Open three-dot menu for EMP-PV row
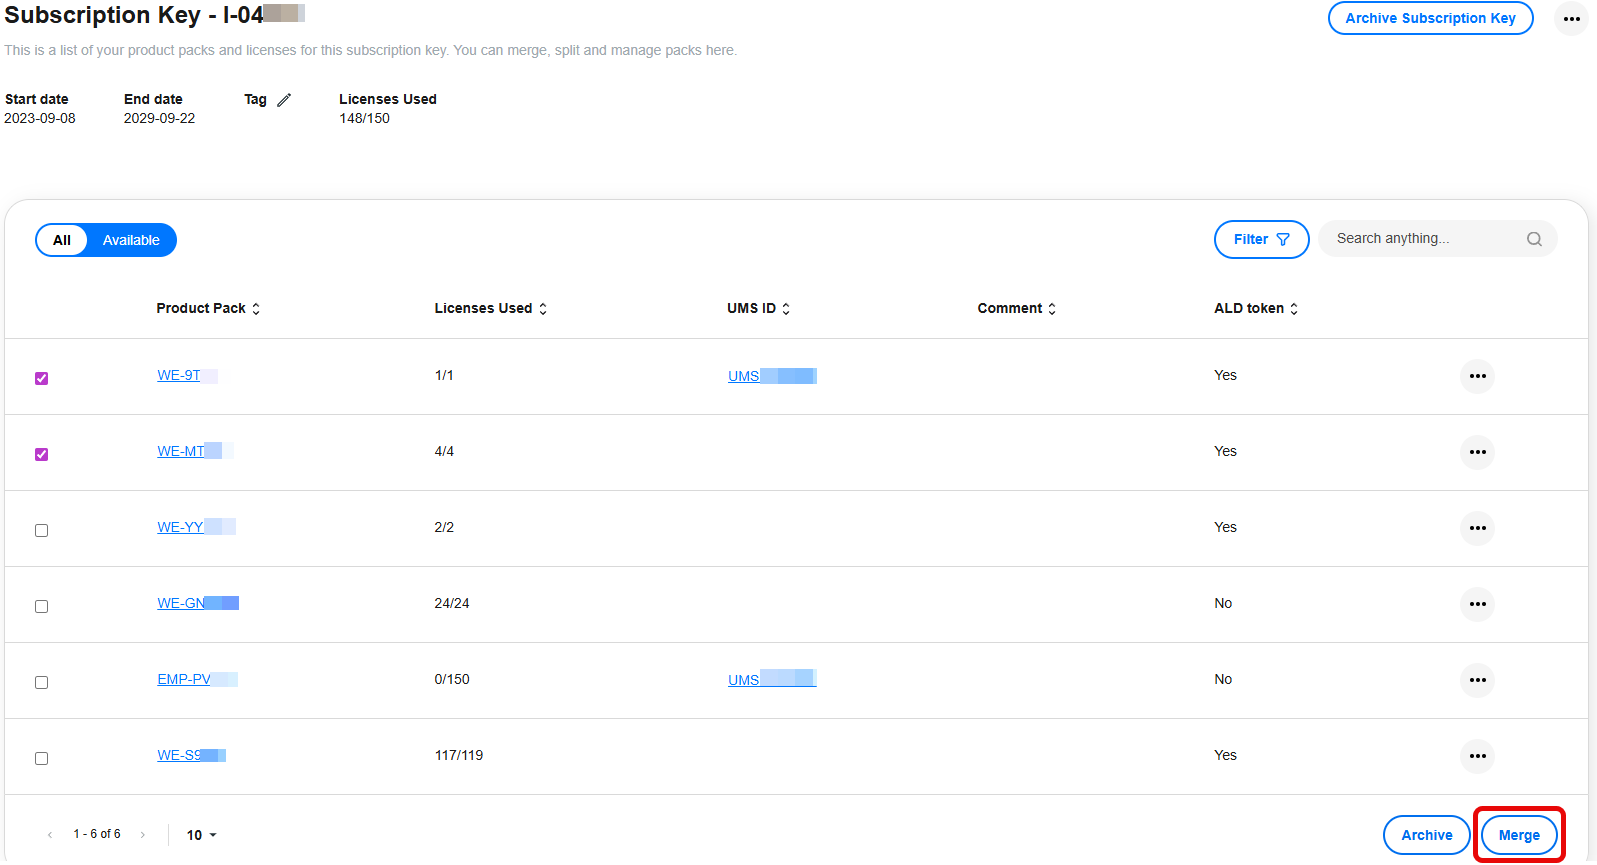The image size is (1597, 865). (1477, 681)
